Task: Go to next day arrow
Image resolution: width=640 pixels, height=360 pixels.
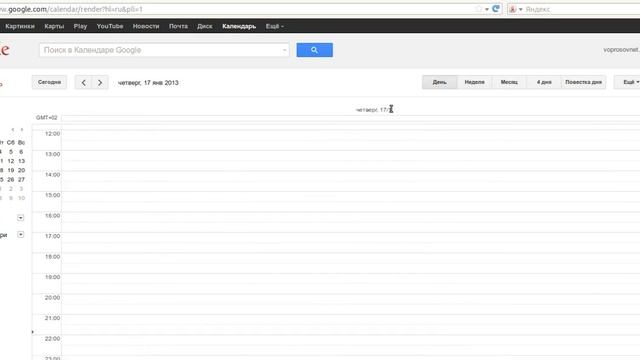Action: coord(100,82)
